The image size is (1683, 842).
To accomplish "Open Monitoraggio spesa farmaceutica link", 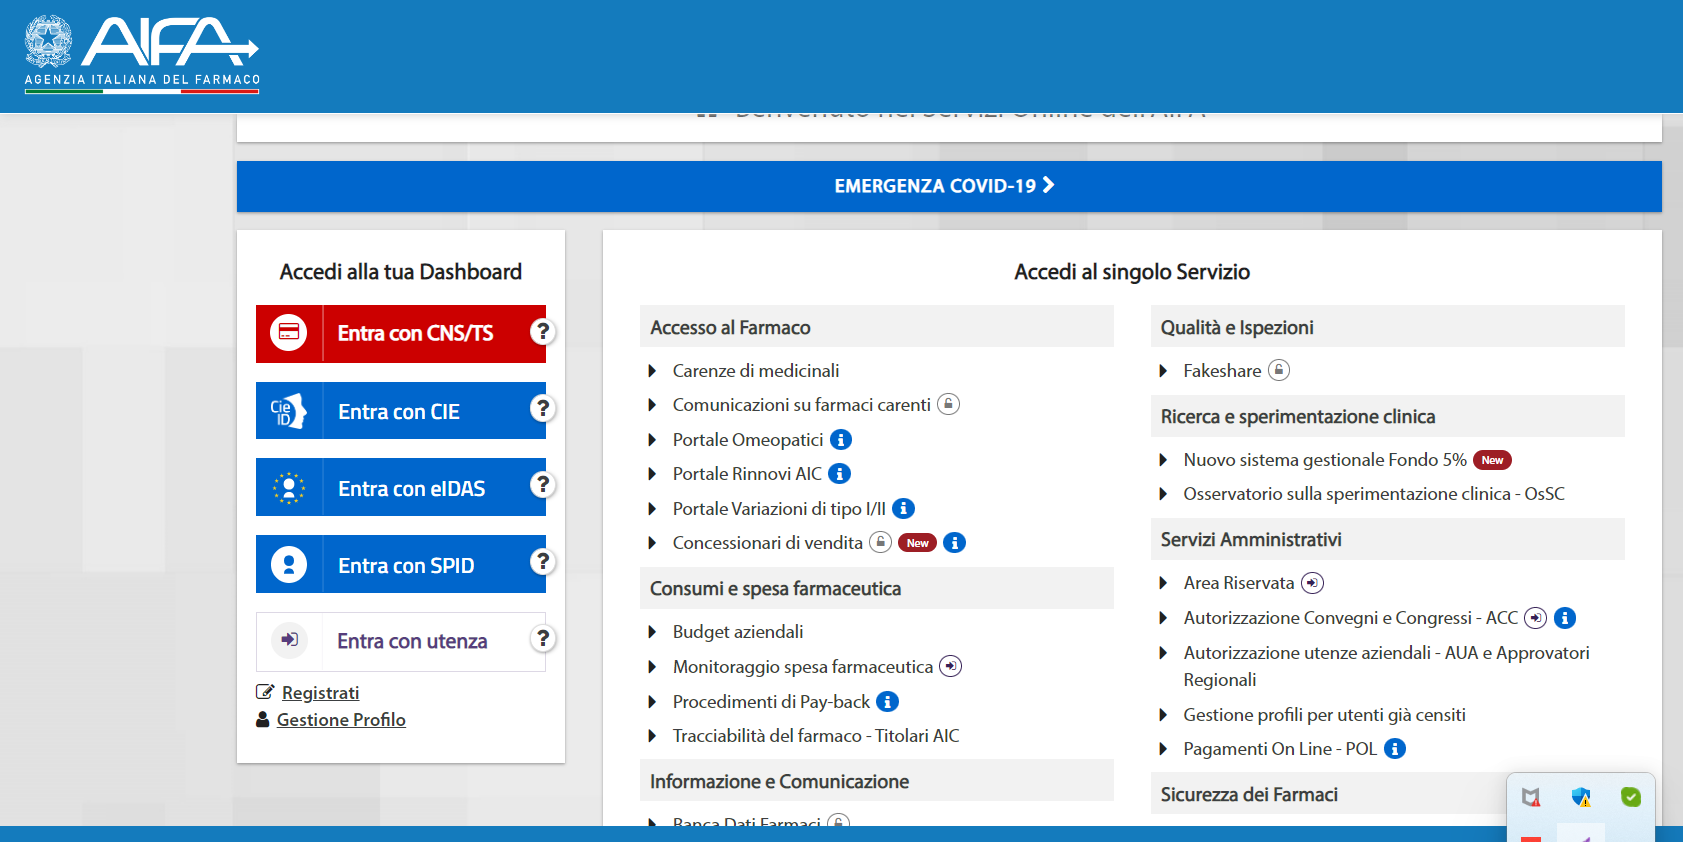I will 803,667.
